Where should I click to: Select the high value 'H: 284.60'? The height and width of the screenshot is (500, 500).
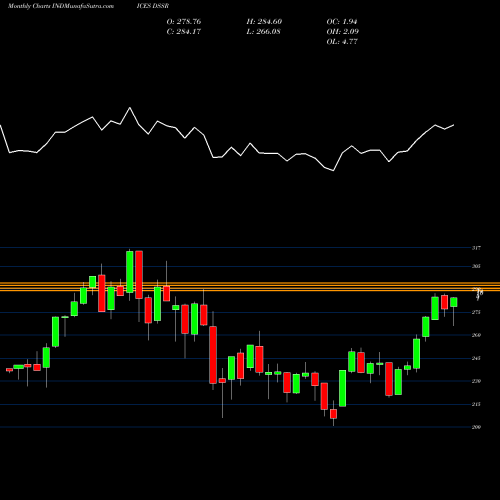264,22
